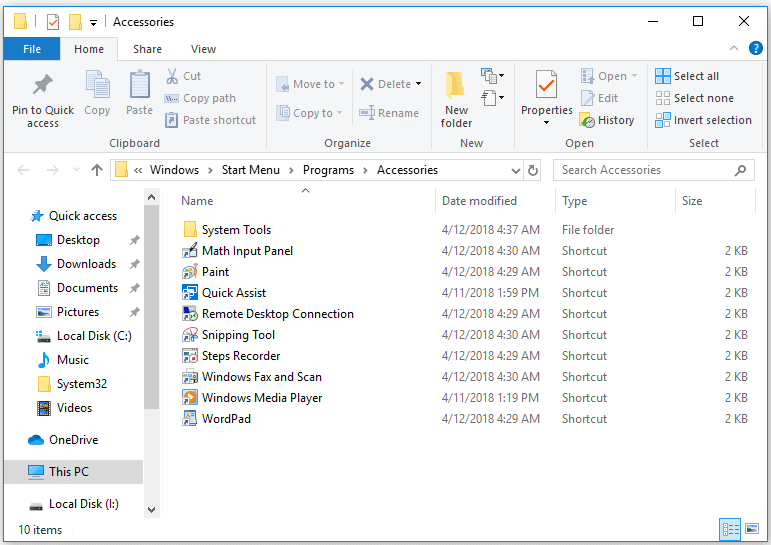This screenshot has width=771, height=545.
Task: Select System32 folder in sidebar
Action: click(72, 384)
